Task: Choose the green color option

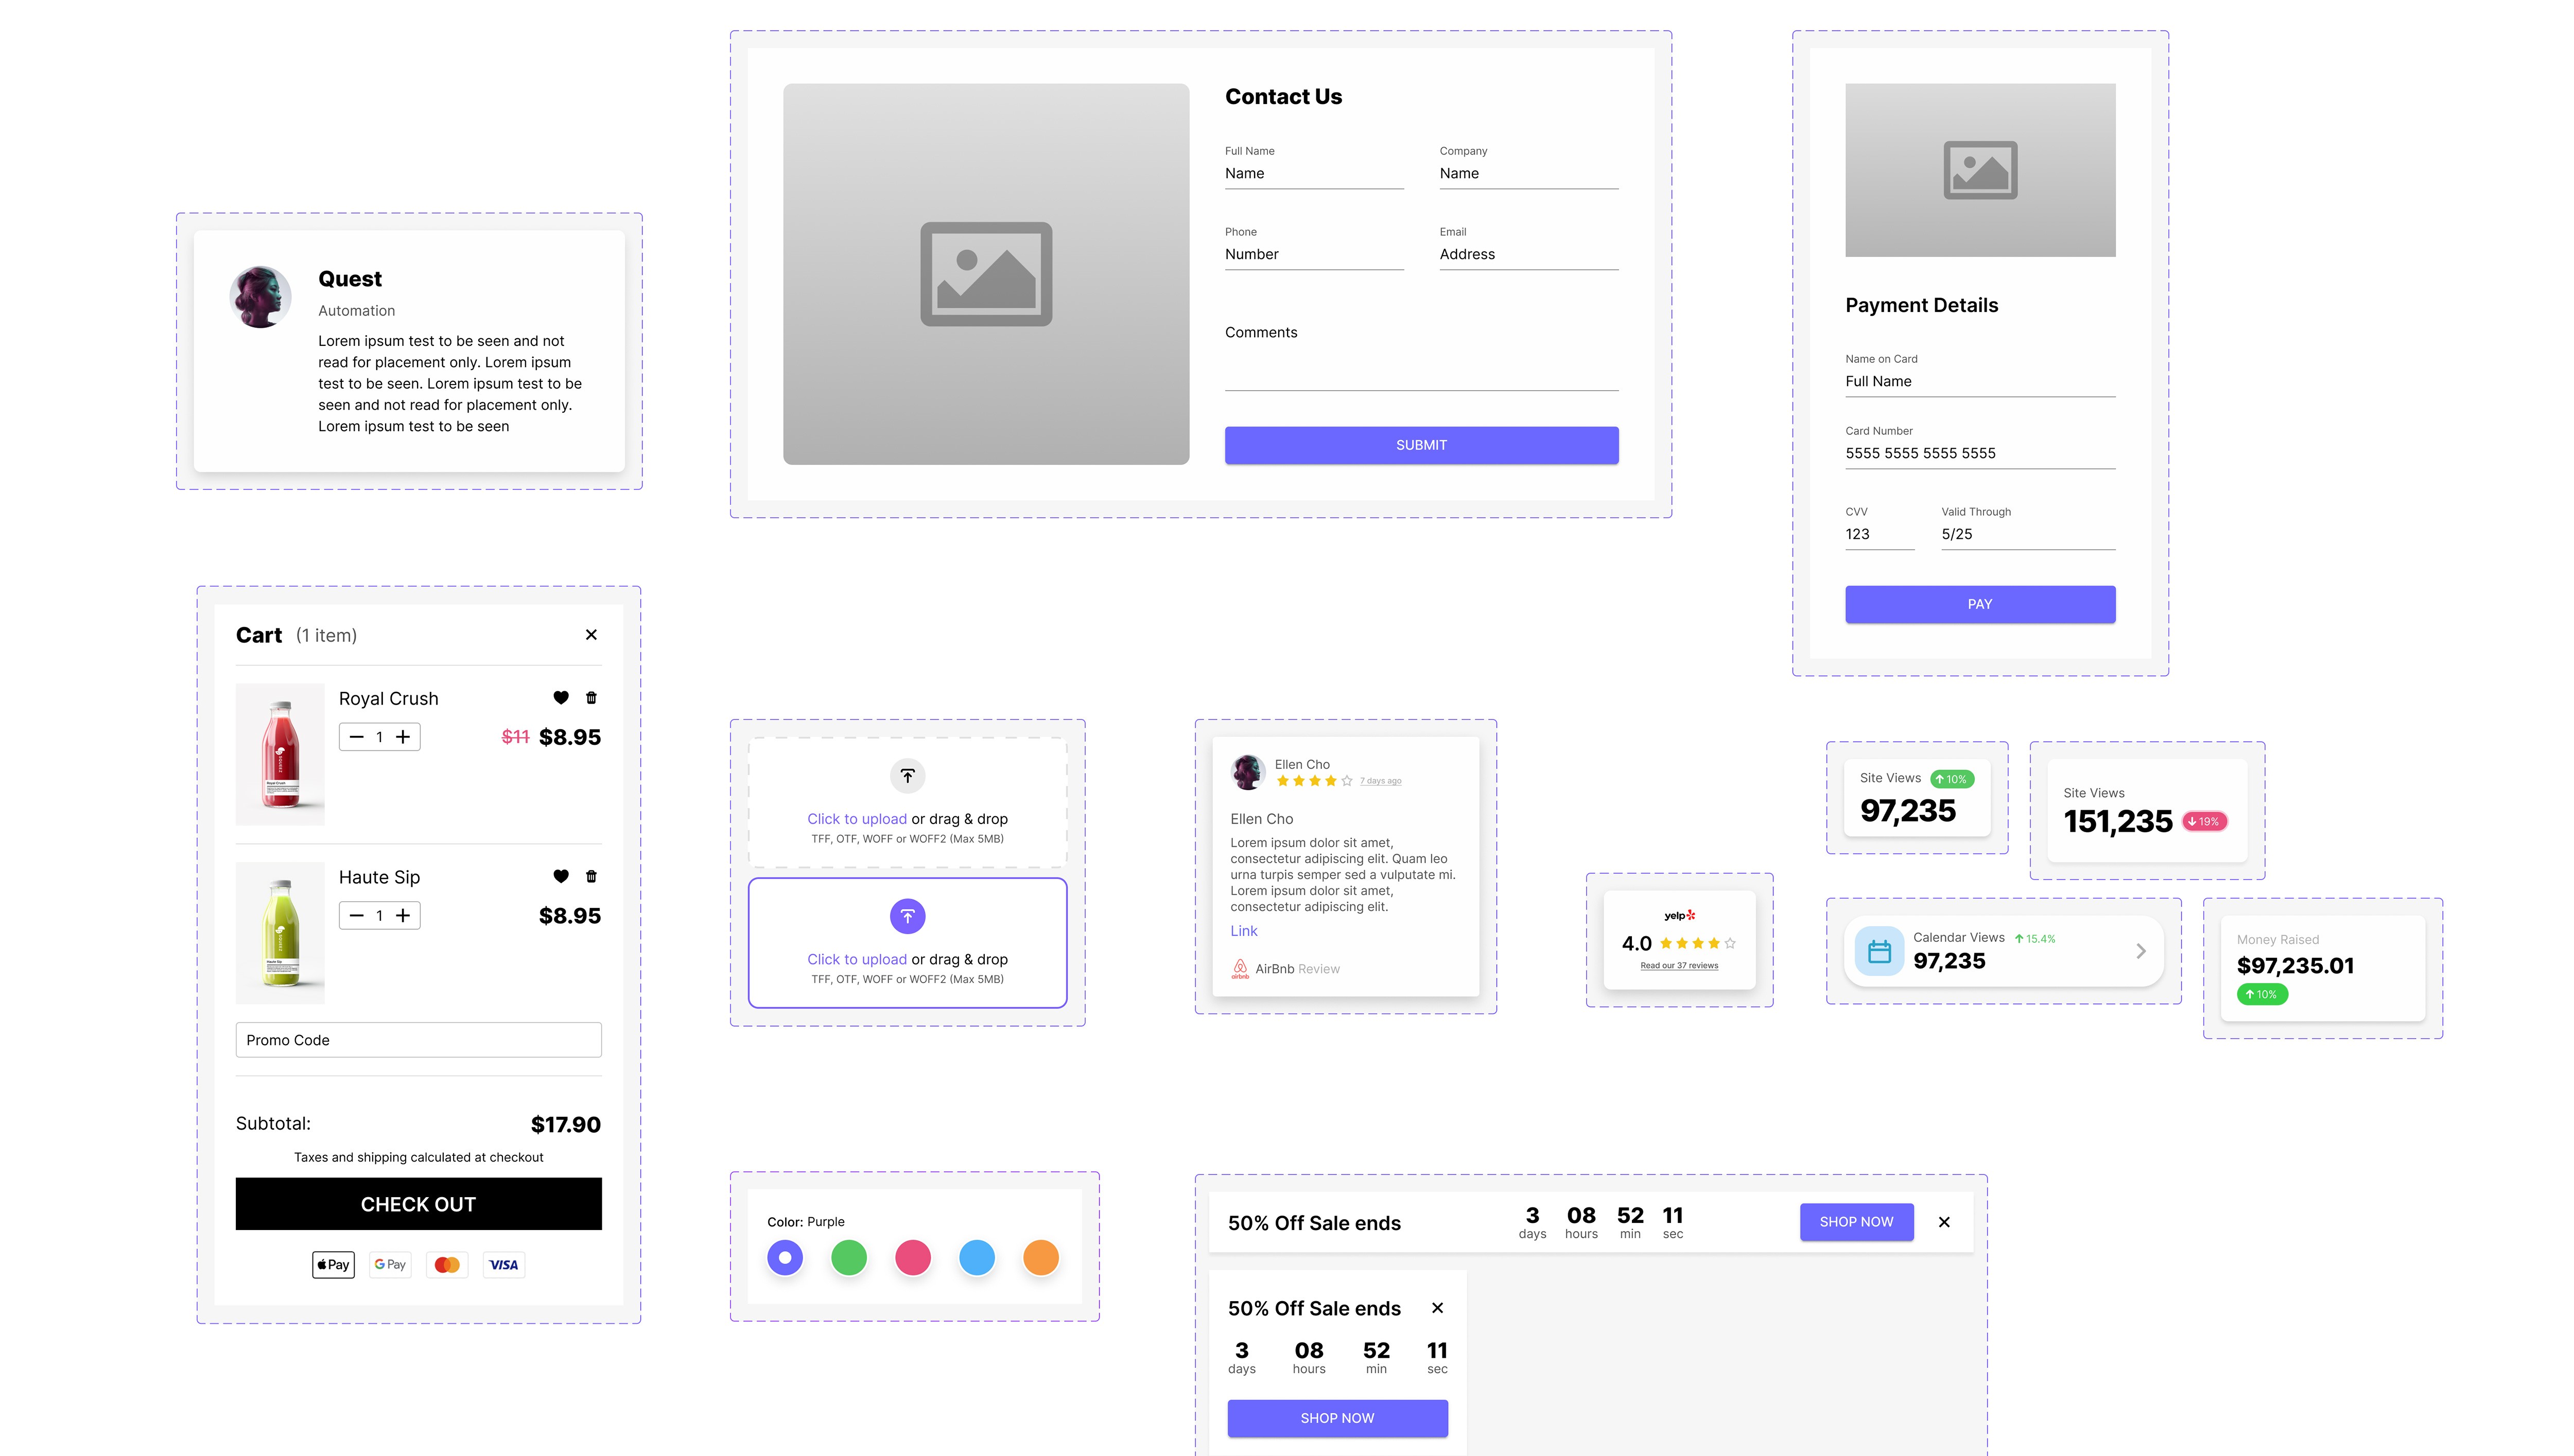Action: [849, 1257]
